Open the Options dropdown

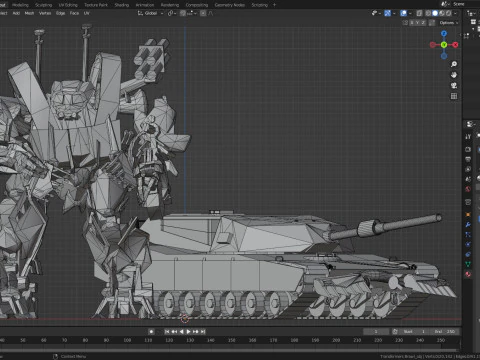point(449,23)
